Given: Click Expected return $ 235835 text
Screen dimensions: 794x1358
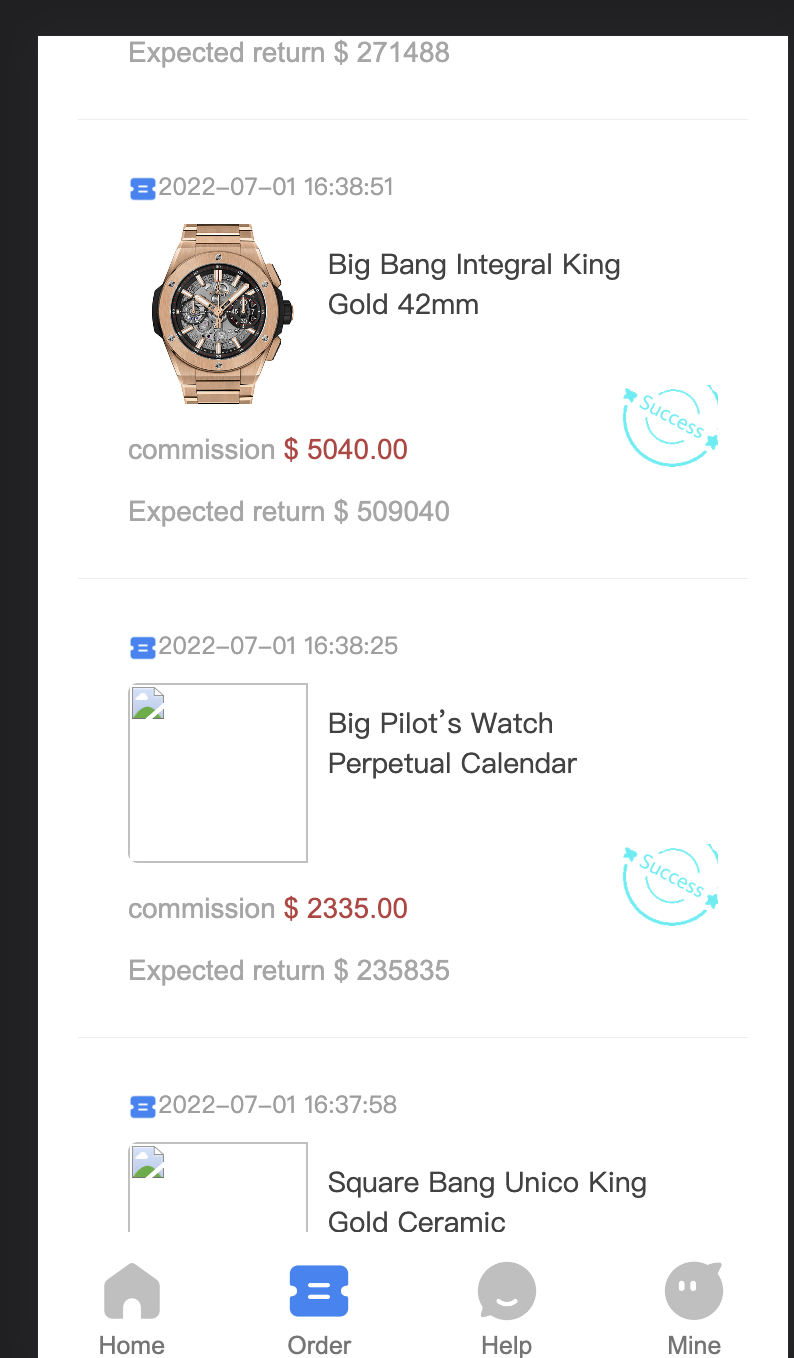Looking at the screenshot, I should point(289,971).
